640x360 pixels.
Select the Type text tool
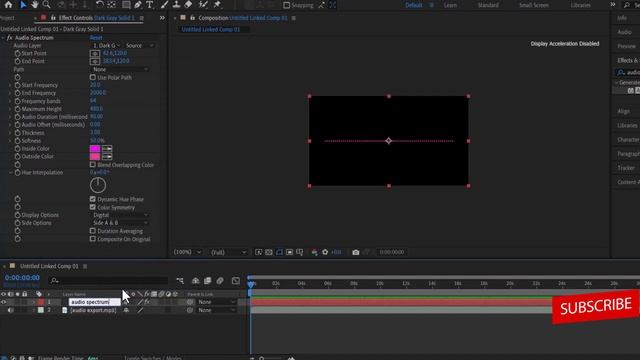coord(150,5)
